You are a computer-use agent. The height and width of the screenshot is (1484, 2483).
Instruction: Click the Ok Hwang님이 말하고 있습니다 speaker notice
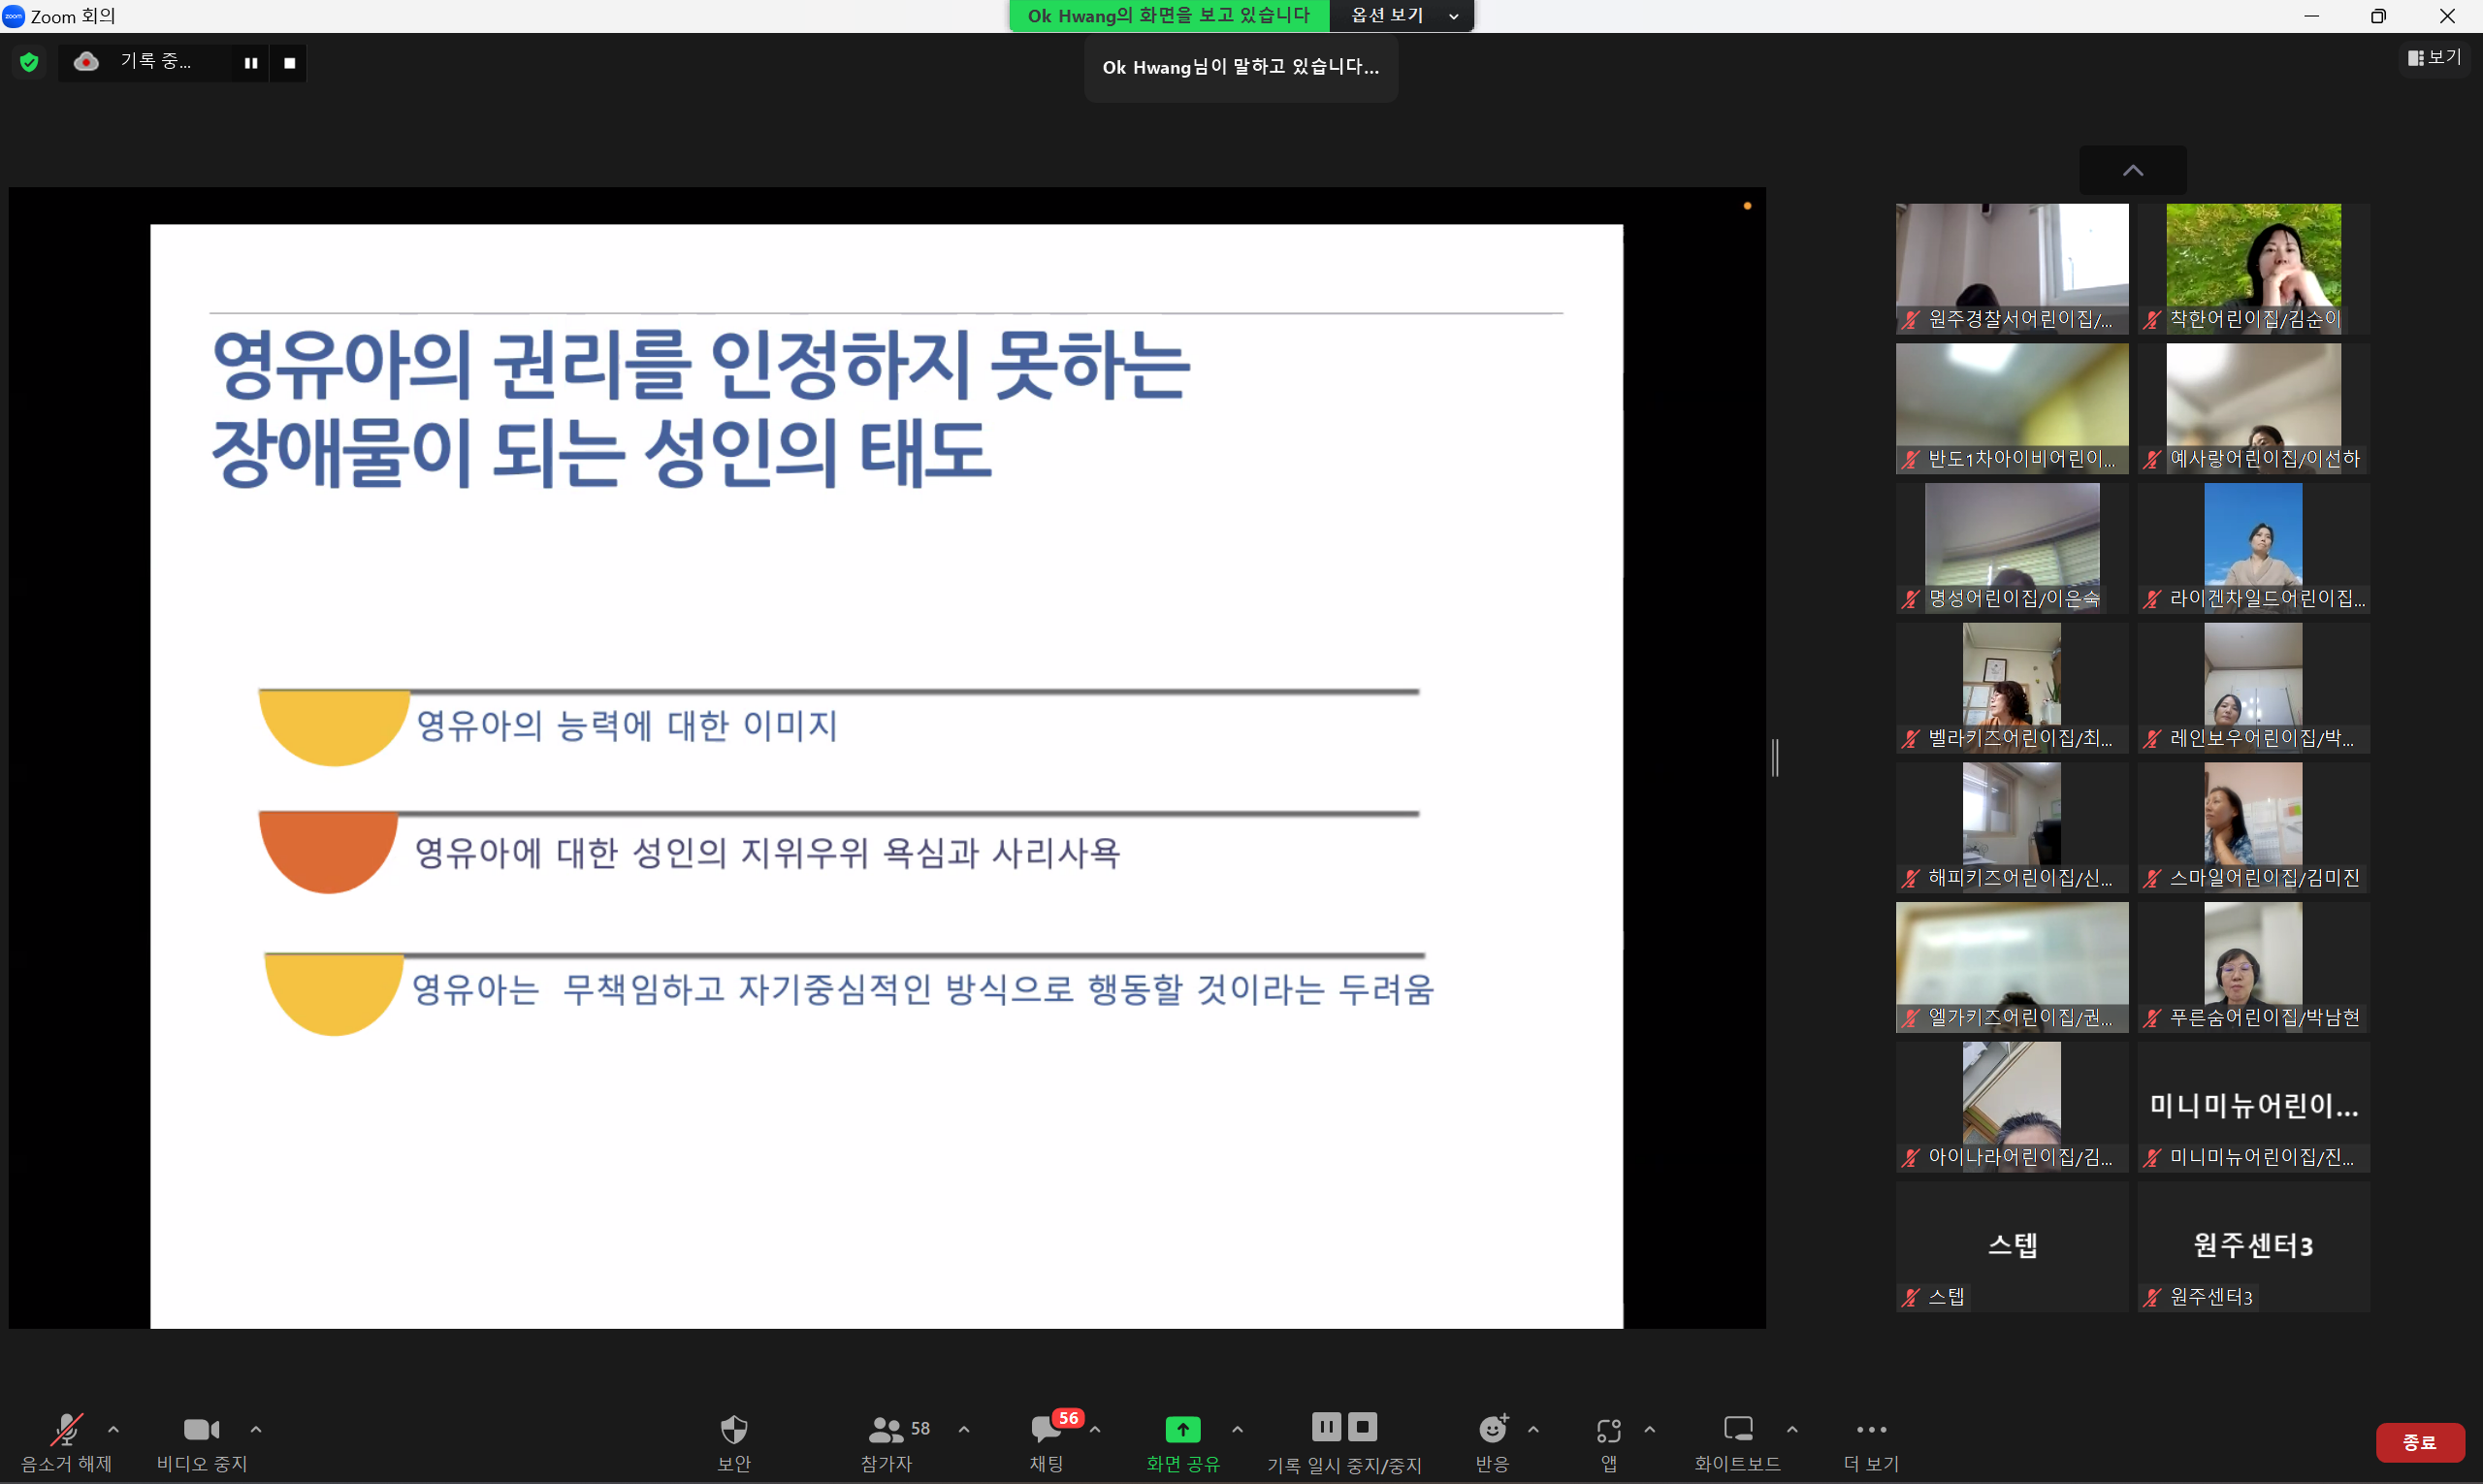(1241, 67)
